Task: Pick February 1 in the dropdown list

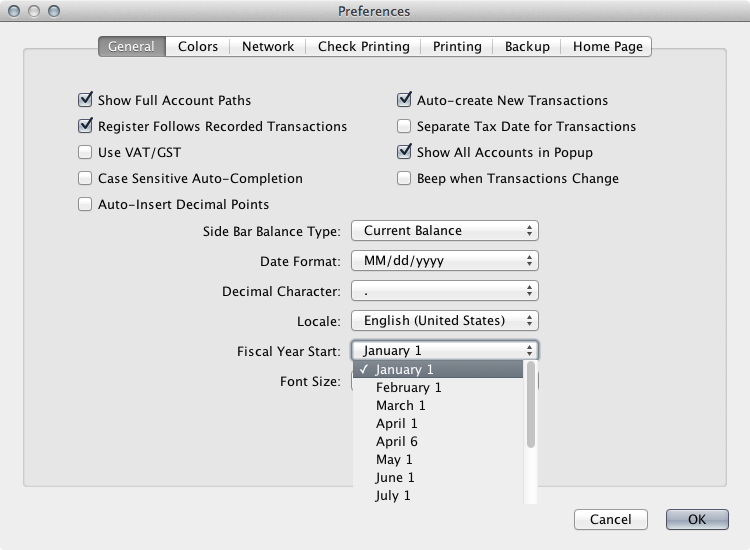Action: tap(408, 388)
